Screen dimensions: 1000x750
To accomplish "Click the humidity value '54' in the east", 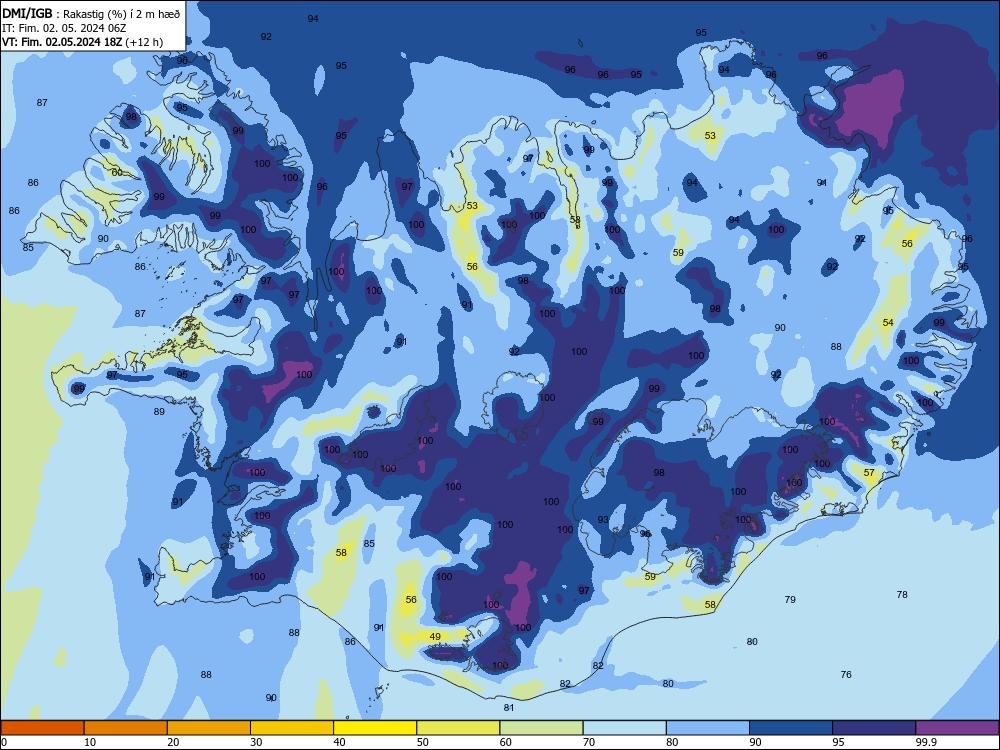I will pyautogui.click(x=888, y=323).
